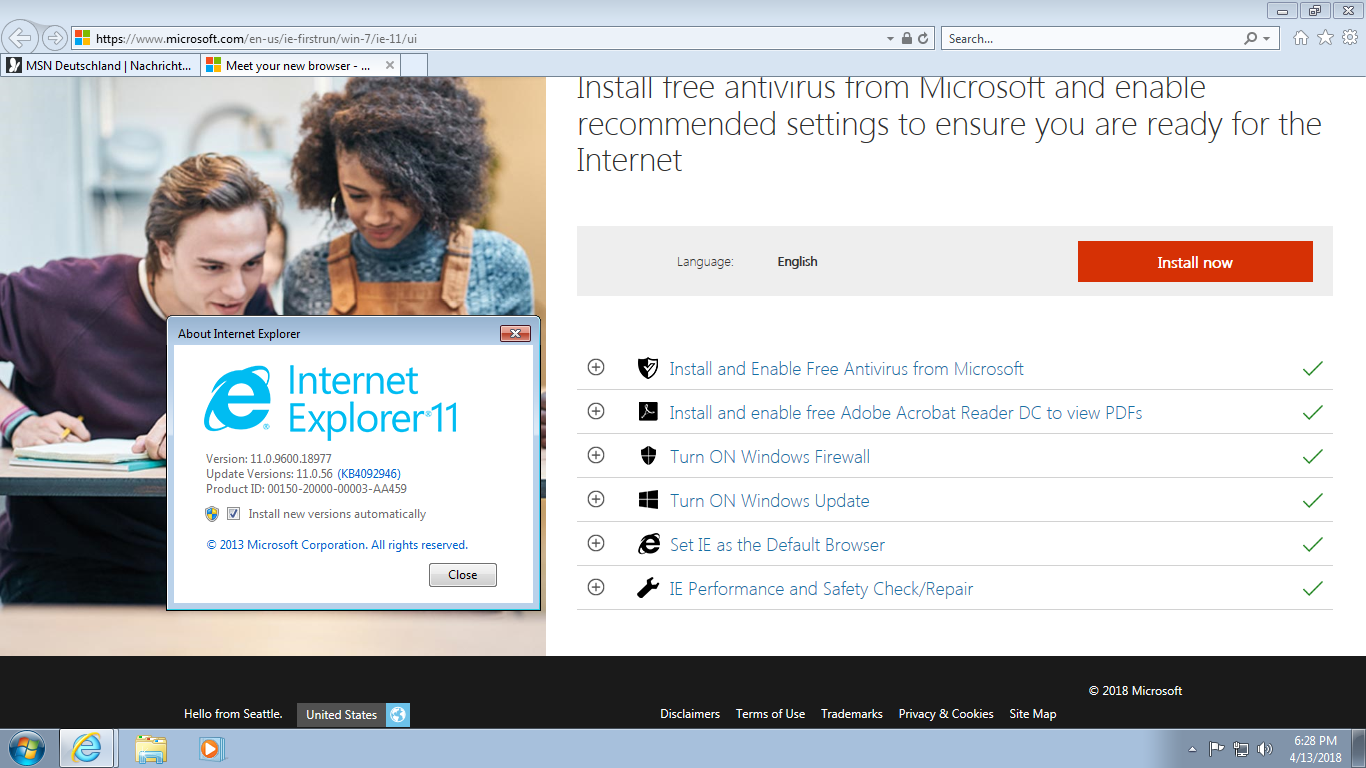Image resolution: width=1366 pixels, height=768 pixels.
Task: Click the Windows Firewall shield icon
Action: (648, 456)
